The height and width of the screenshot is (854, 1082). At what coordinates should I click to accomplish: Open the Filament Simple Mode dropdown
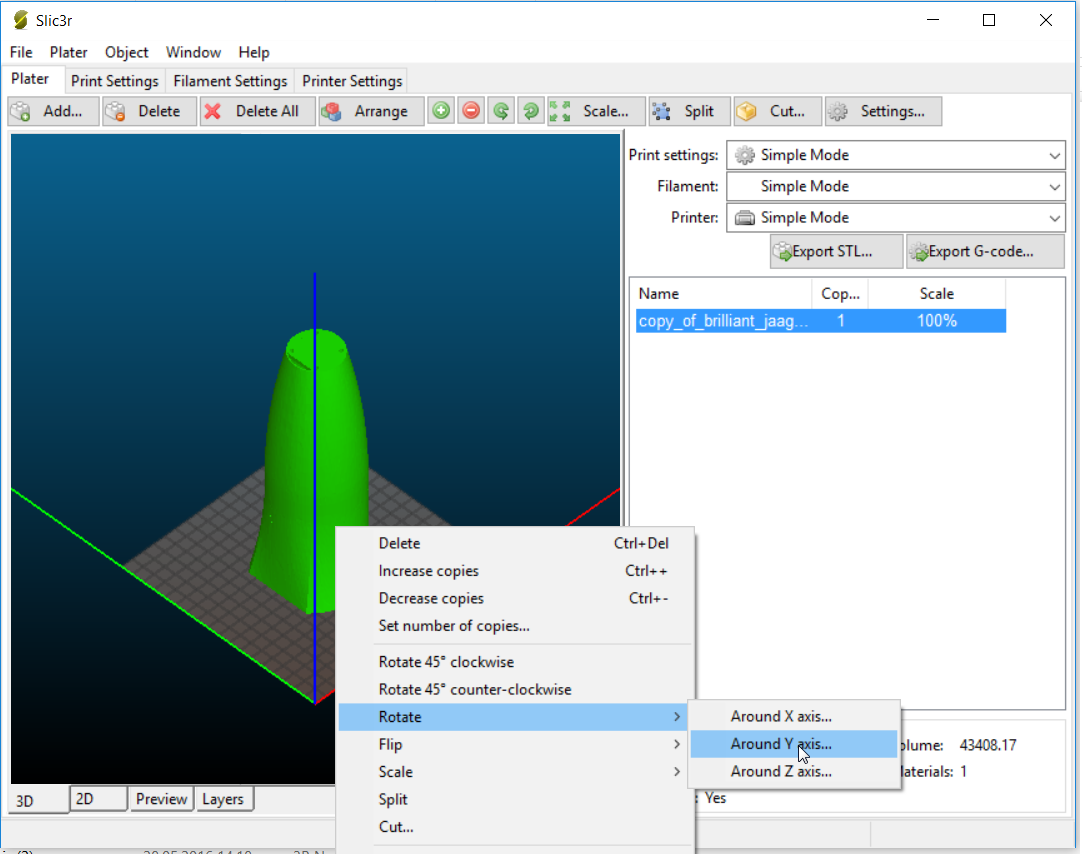pos(896,186)
